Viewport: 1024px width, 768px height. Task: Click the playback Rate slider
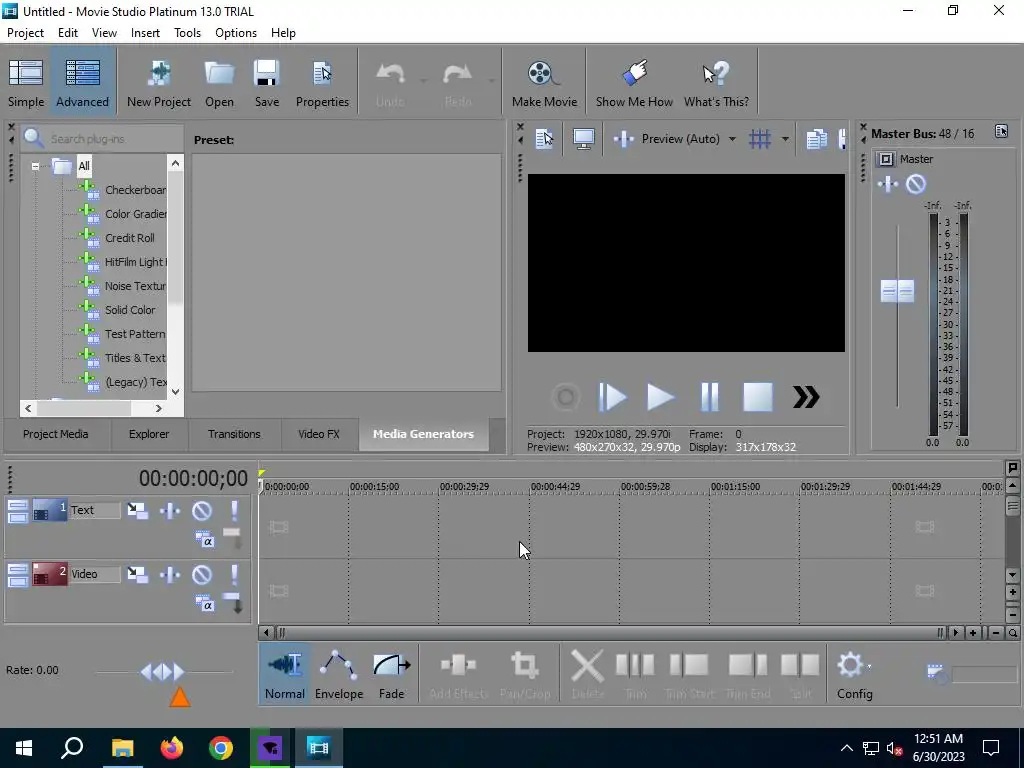163,671
